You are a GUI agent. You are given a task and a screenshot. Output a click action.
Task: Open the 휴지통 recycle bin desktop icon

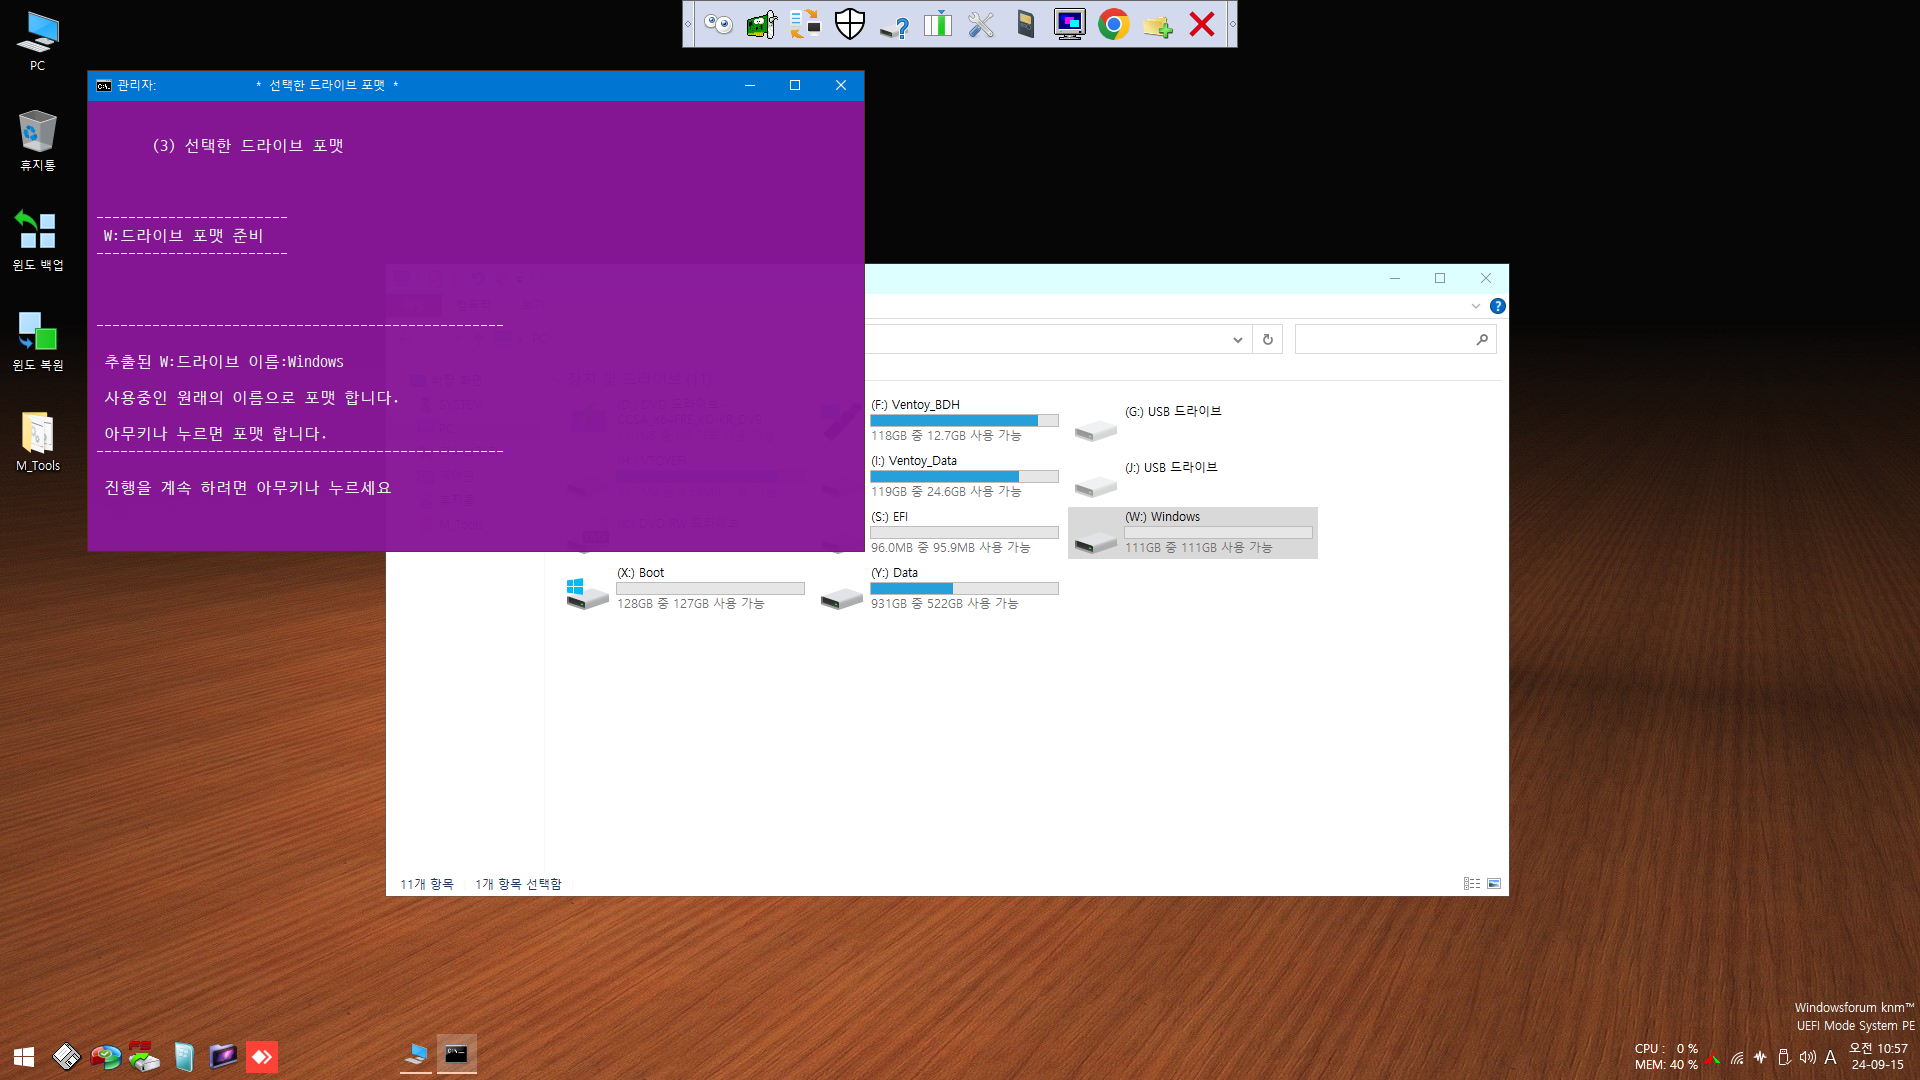[x=37, y=141]
